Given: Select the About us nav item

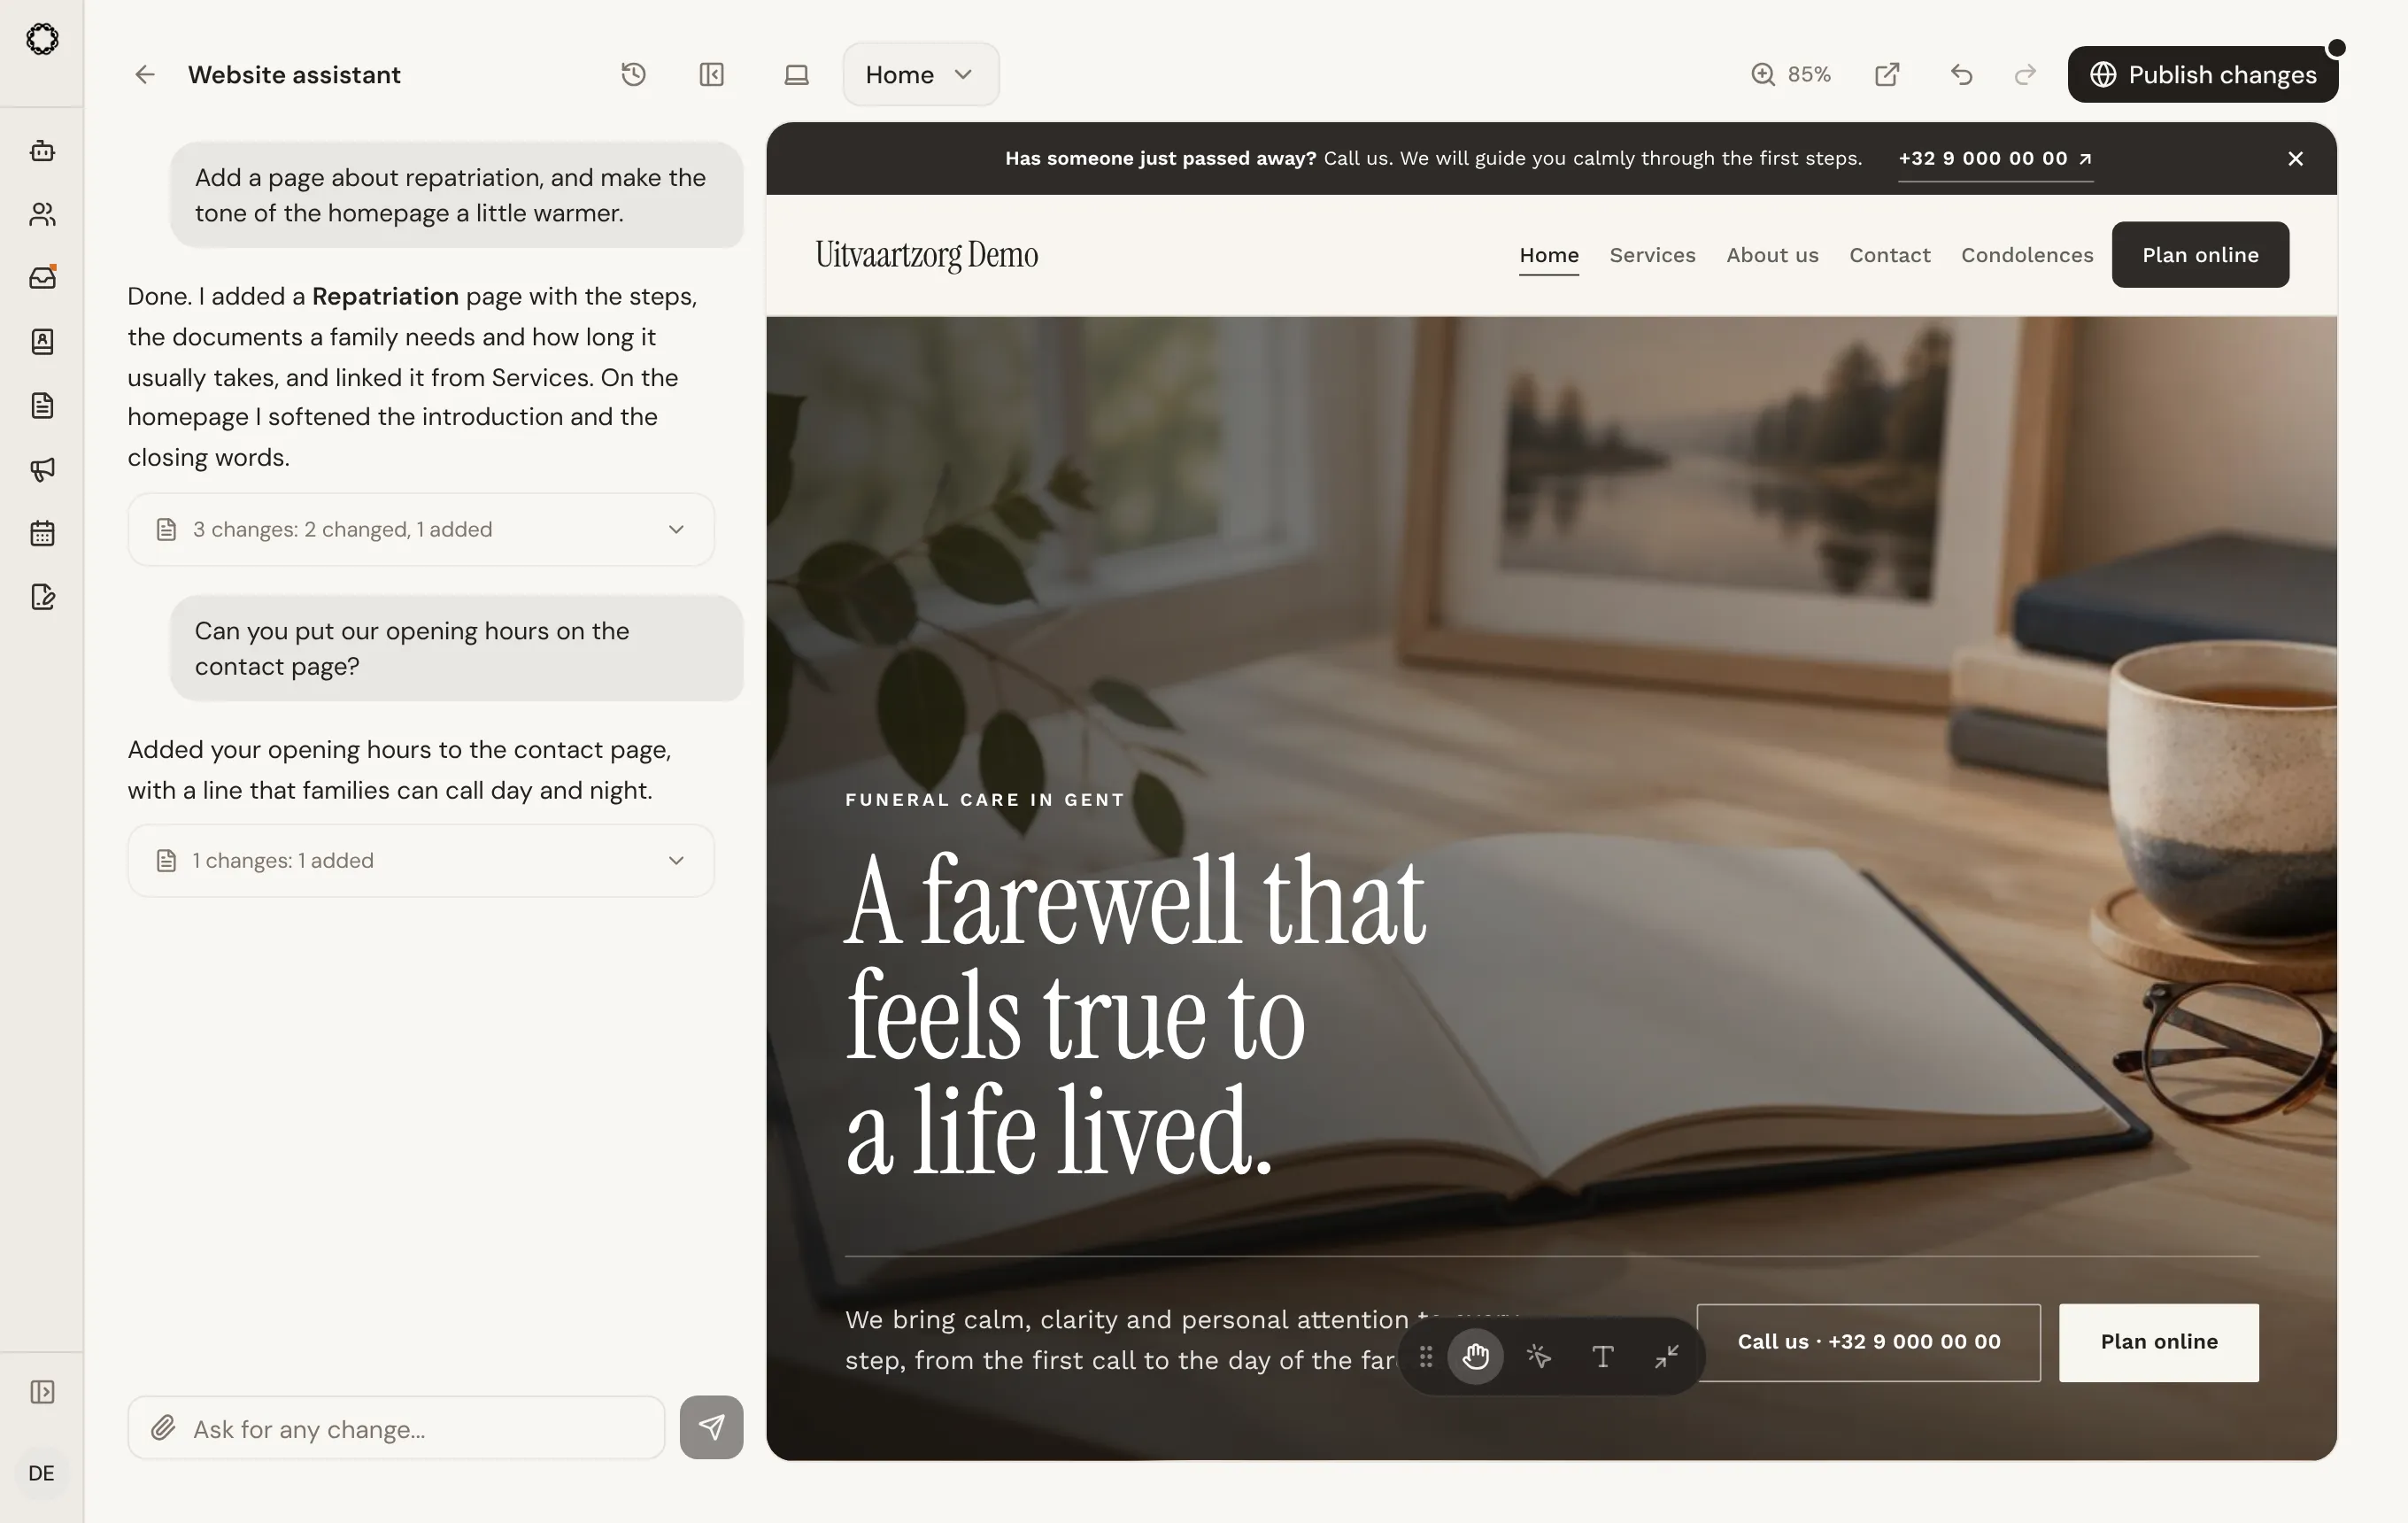Looking at the screenshot, I should pyautogui.click(x=1772, y=255).
